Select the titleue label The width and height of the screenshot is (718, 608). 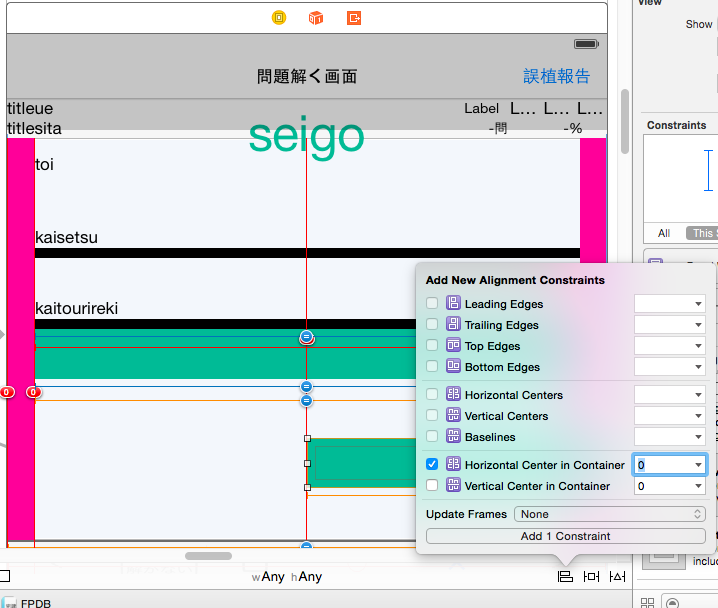(30, 109)
